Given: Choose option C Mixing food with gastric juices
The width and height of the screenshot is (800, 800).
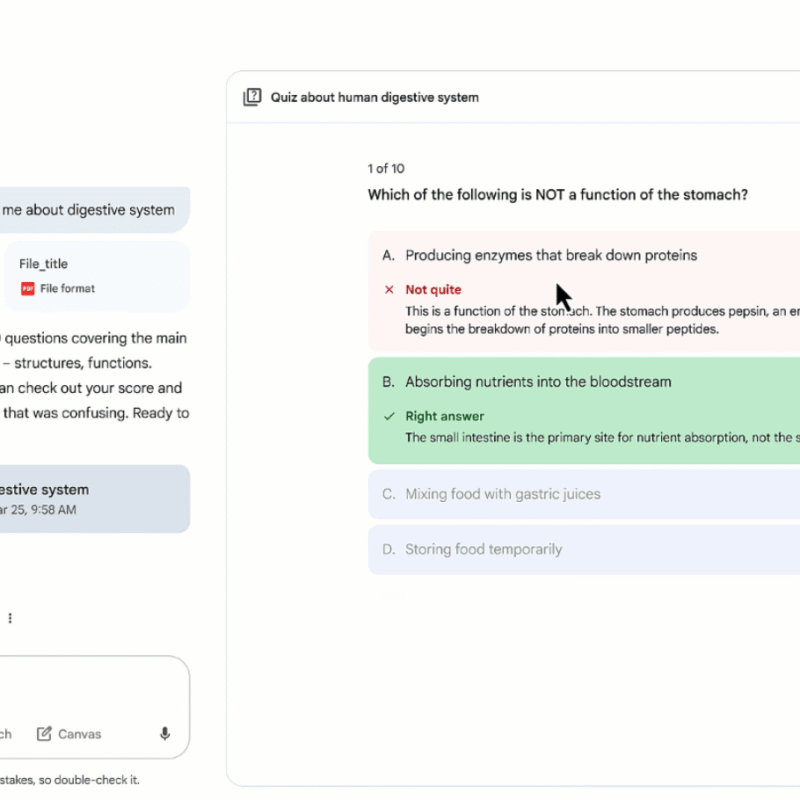Looking at the screenshot, I should pyautogui.click(x=584, y=494).
